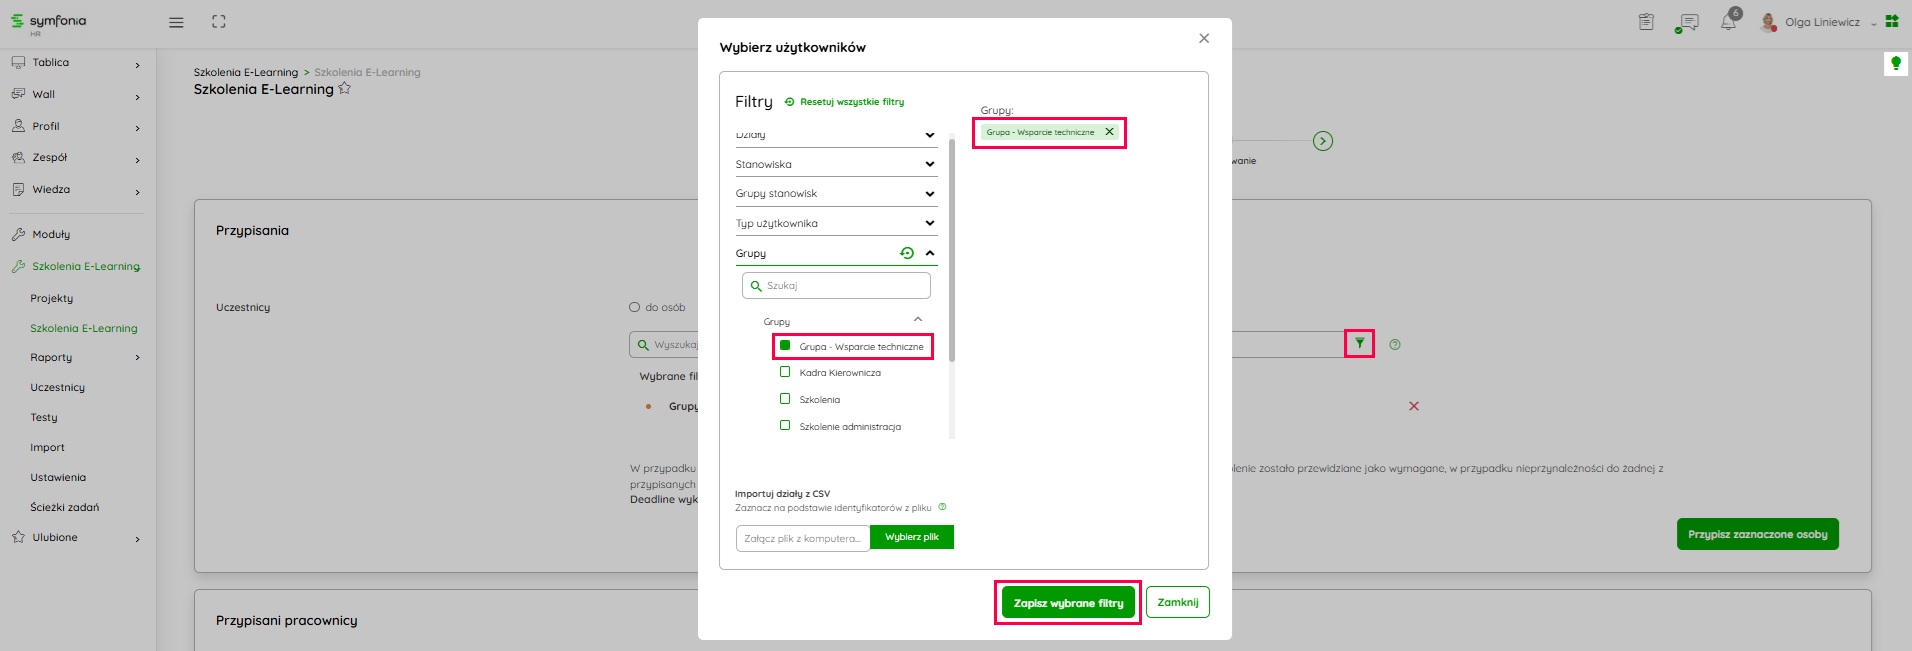Open the notifications bell icon
Image resolution: width=1912 pixels, height=651 pixels.
click(1728, 22)
